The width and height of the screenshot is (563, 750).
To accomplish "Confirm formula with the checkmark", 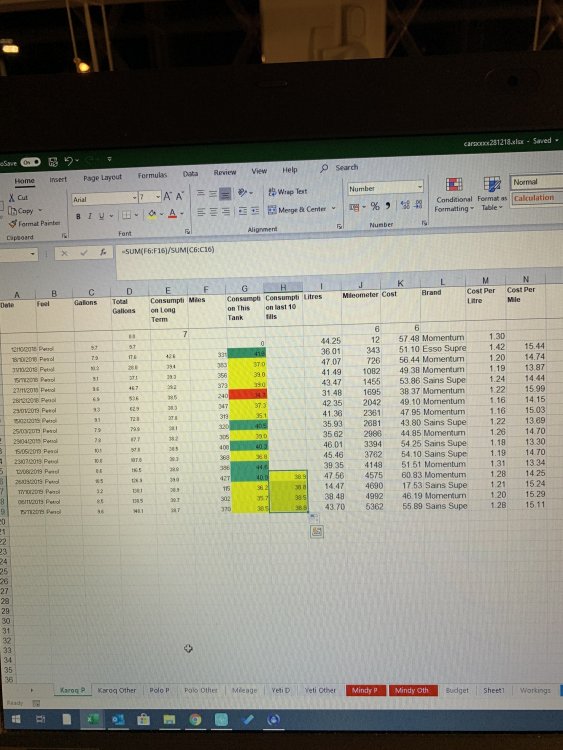I will (x=84, y=253).
